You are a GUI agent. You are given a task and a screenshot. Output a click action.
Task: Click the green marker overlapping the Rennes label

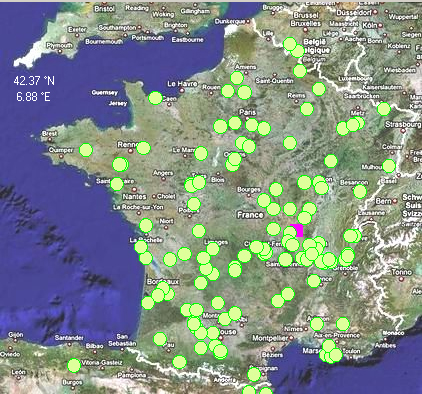click(x=143, y=148)
